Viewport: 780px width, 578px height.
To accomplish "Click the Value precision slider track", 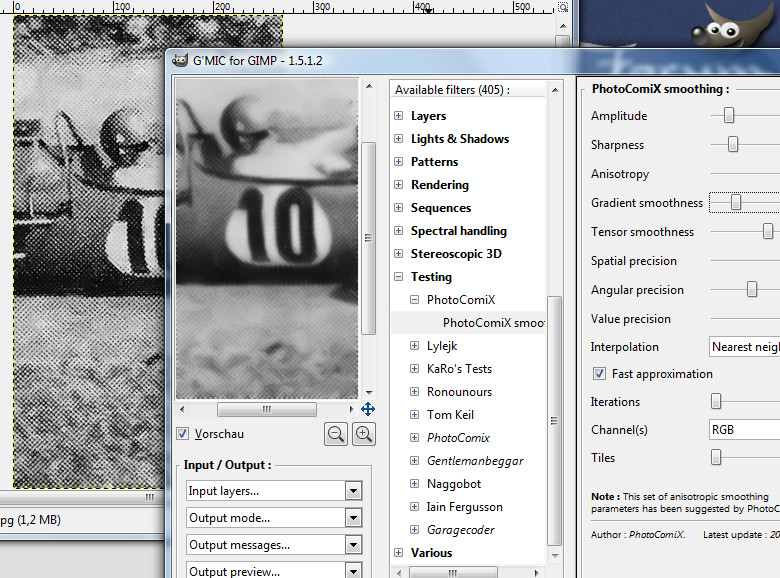I will (745, 318).
